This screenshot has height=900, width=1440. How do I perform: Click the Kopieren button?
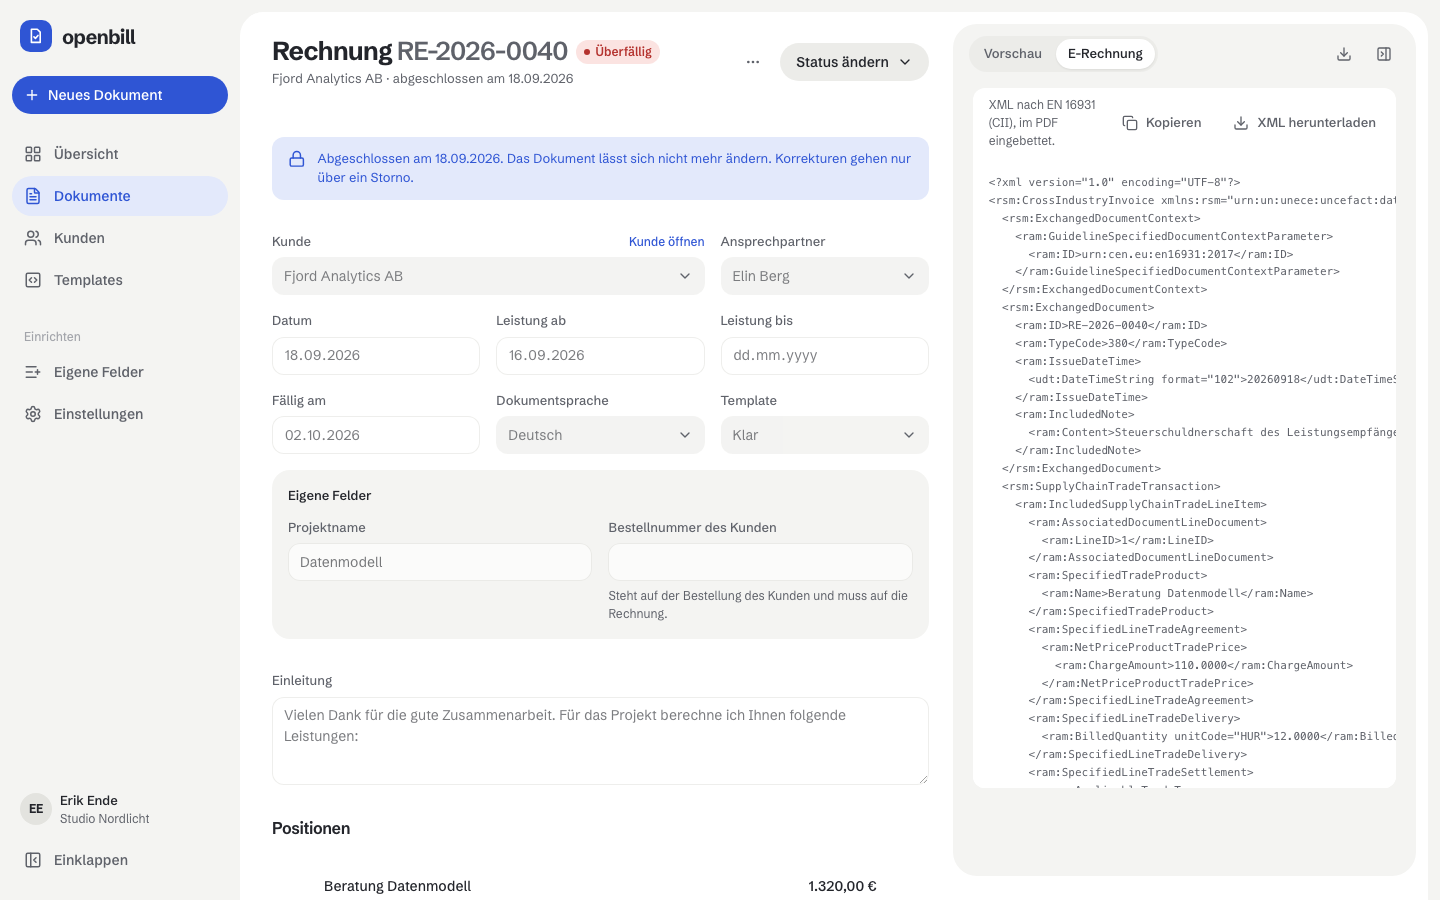(1162, 123)
